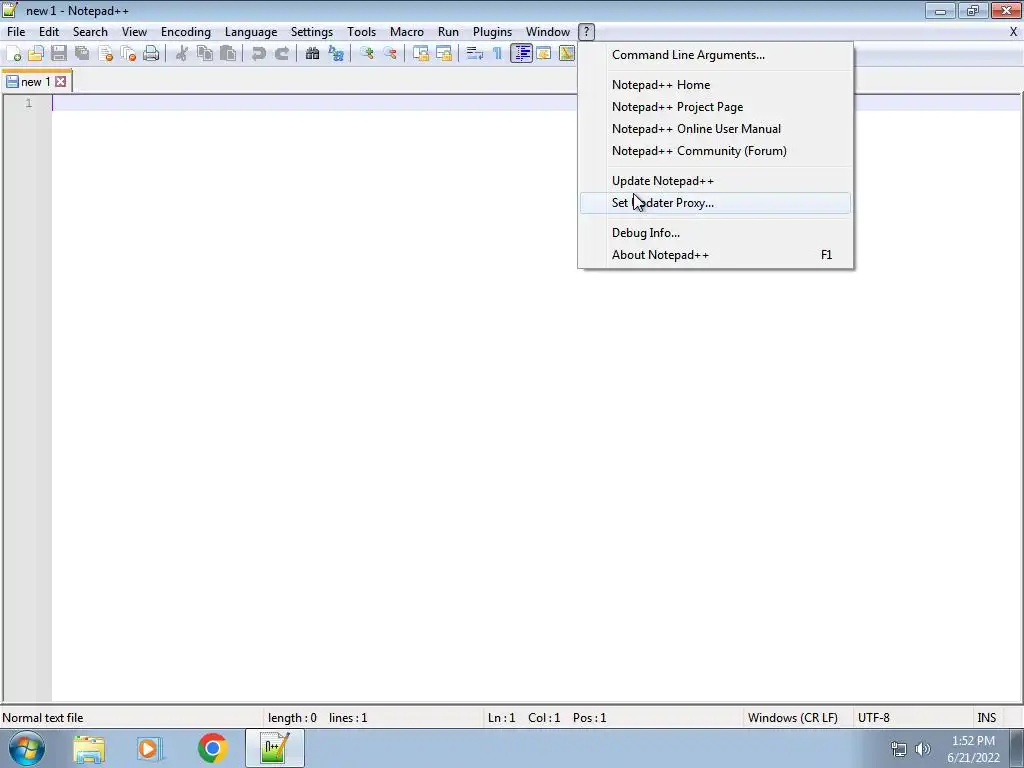Viewport: 1024px width, 768px height.
Task: Select Update Notepad++ menu item
Action: point(716,181)
